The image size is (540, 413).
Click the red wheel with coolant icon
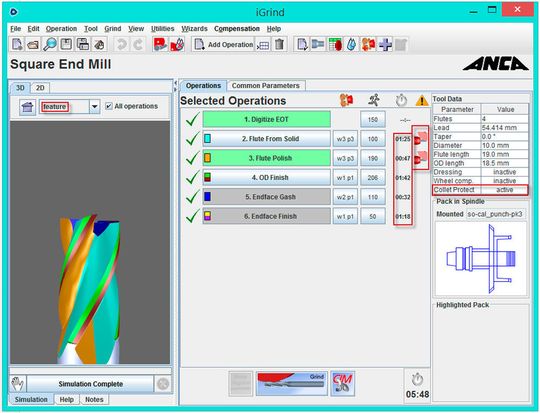click(177, 45)
